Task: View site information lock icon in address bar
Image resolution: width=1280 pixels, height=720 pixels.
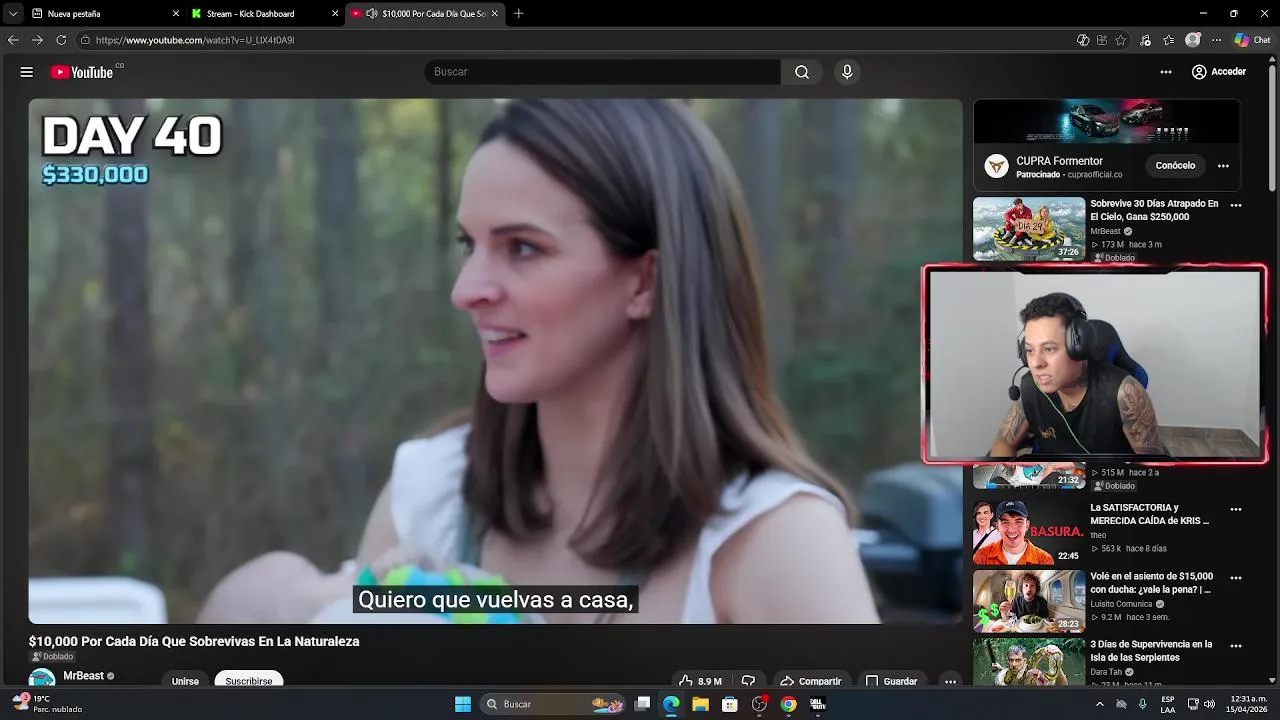Action: [86, 40]
